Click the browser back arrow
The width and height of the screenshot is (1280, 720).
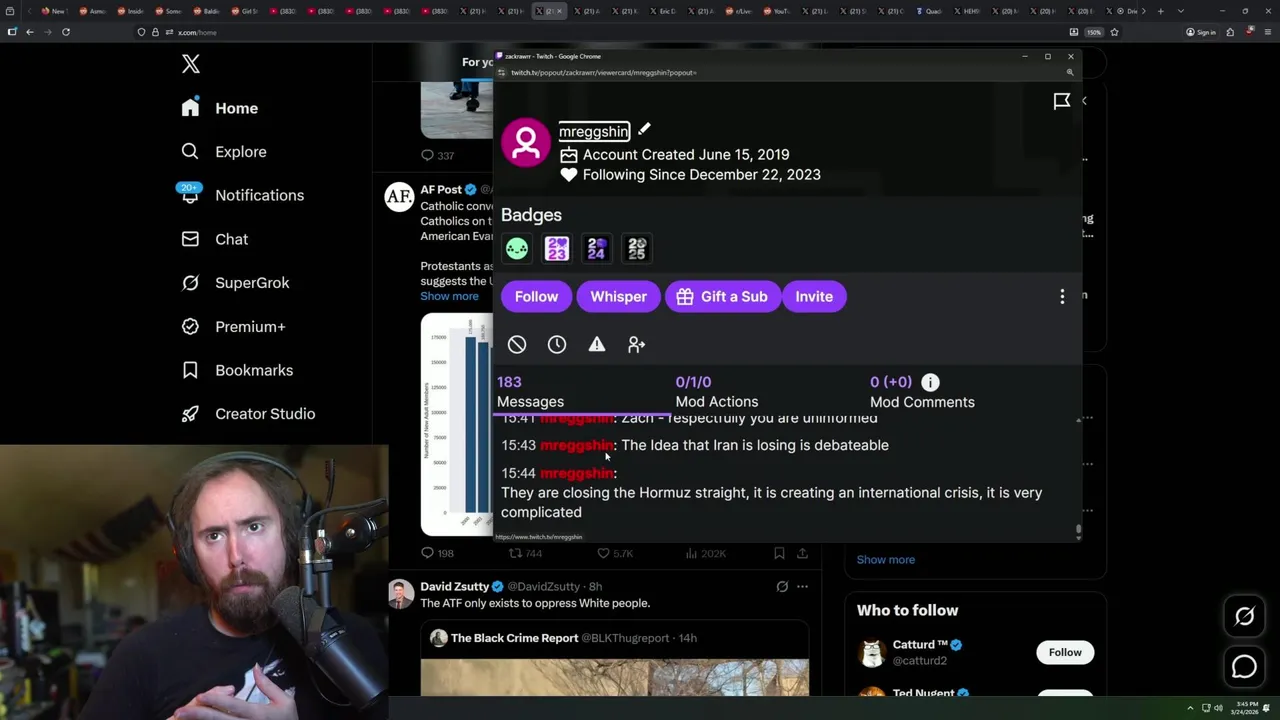30,32
